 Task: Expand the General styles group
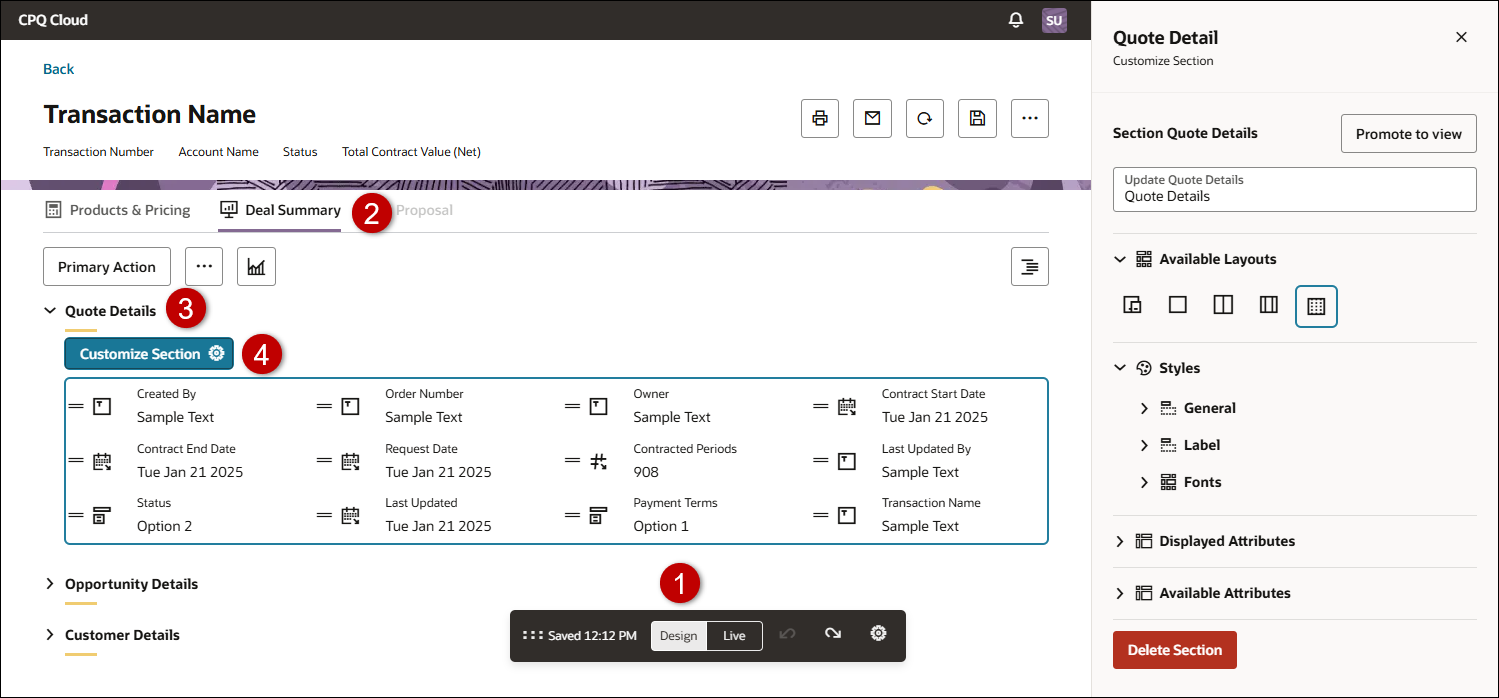coord(1209,408)
